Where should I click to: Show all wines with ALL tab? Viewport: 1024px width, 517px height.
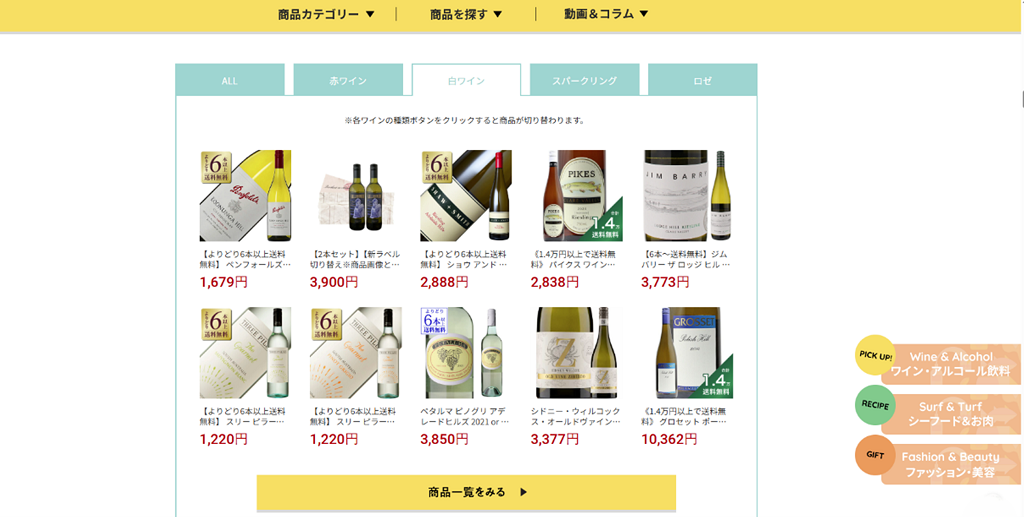pos(230,80)
